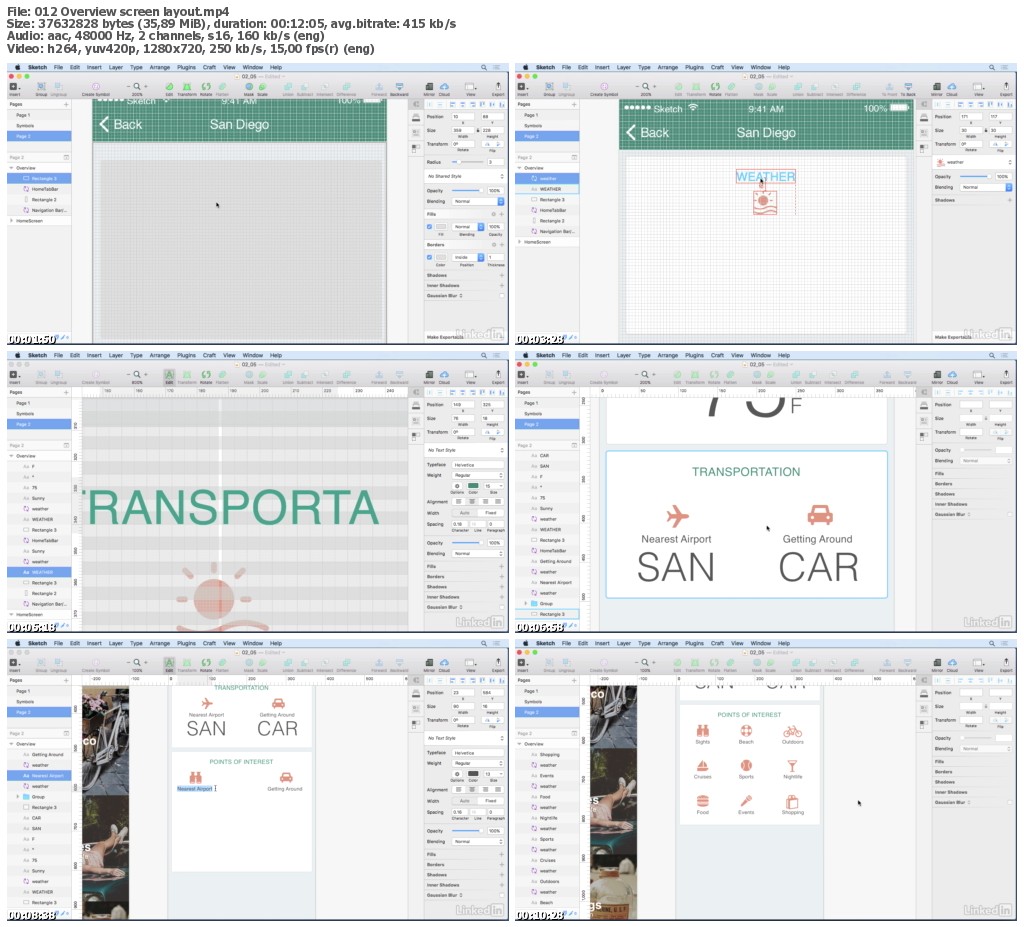Image resolution: width=1024 pixels, height=927 pixels.
Task: Select the Rectangle 2 layer in the 00:01:50 frame
Action: click(39, 199)
